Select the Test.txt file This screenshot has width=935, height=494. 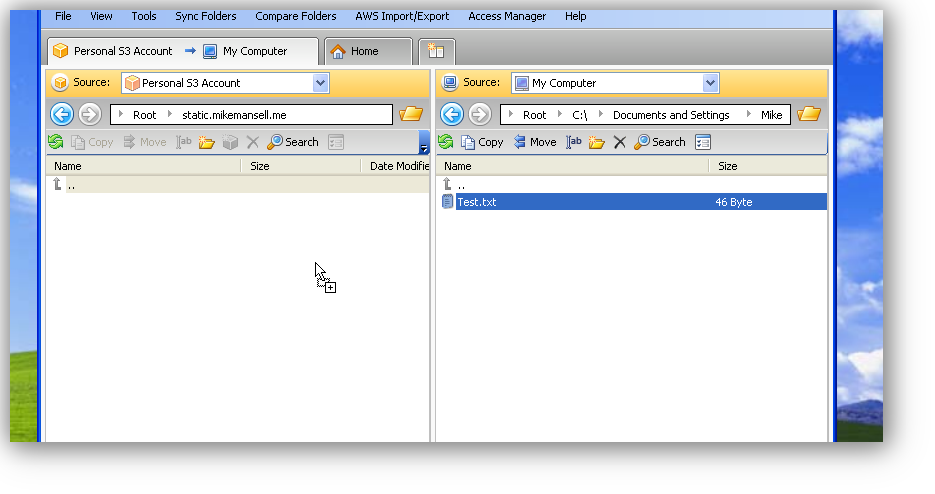click(x=477, y=202)
